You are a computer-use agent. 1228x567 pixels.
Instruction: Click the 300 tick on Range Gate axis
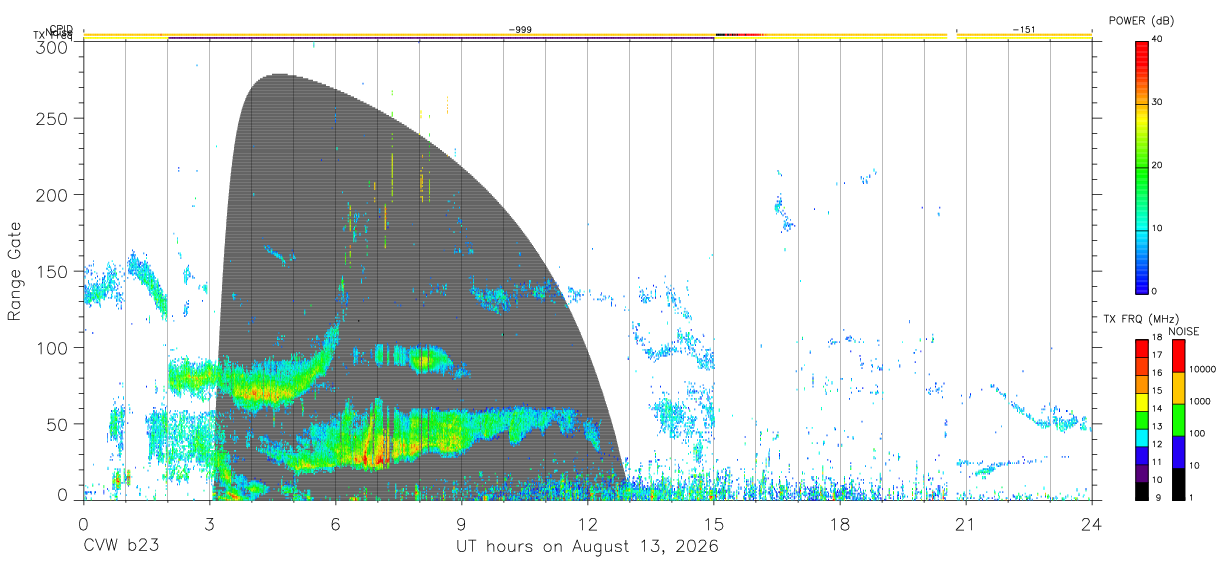click(50, 47)
